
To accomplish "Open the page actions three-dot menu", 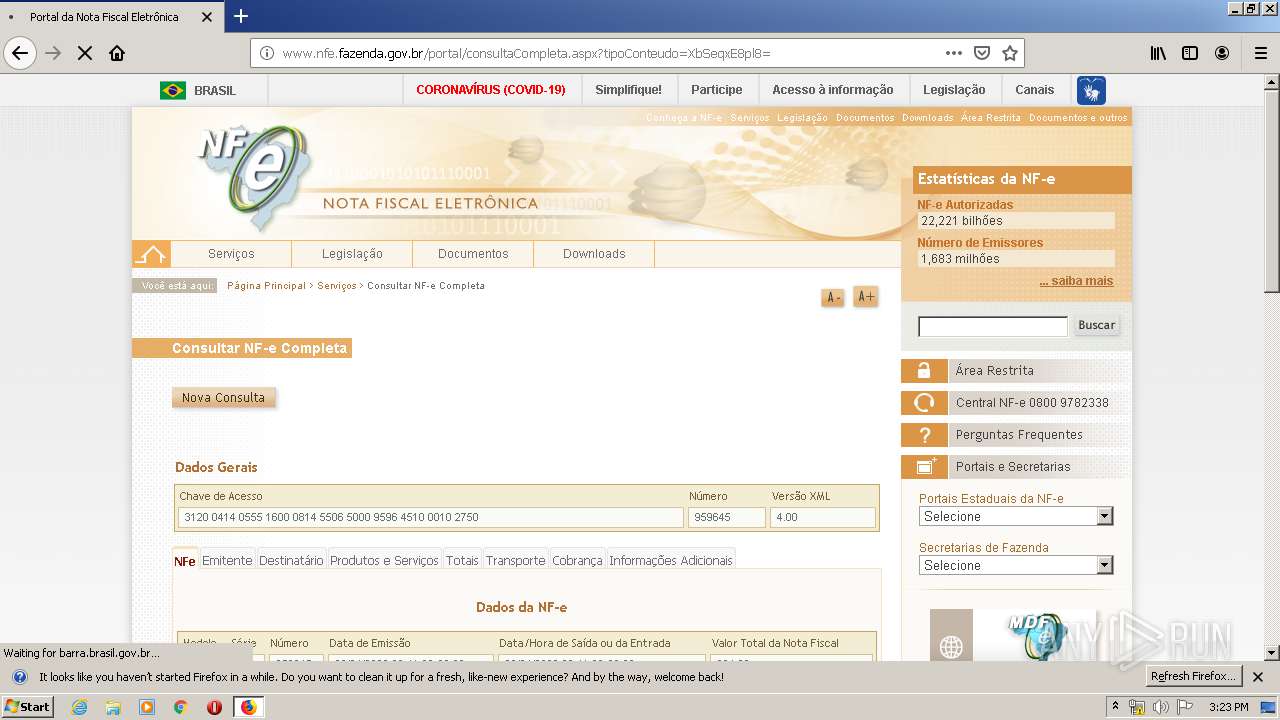I will click(x=954, y=53).
